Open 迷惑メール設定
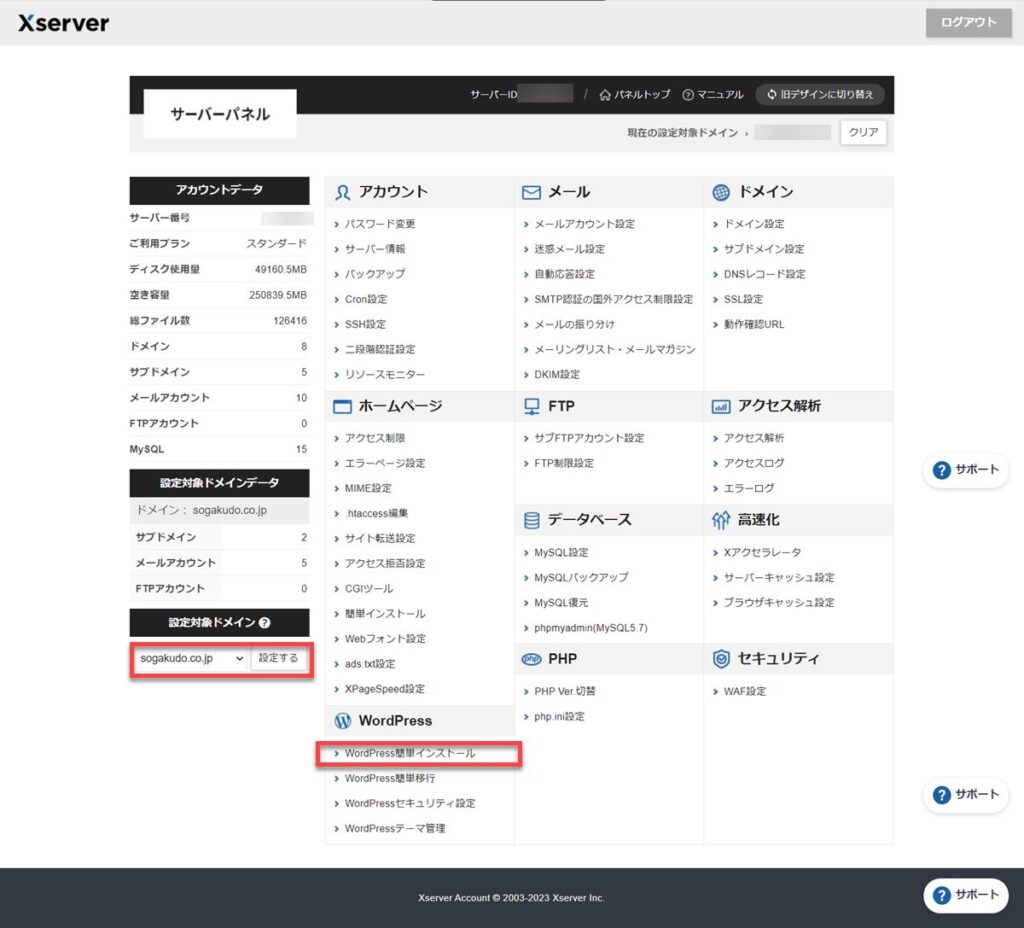This screenshot has height=928, width=1024. click(x=569, y=249)
